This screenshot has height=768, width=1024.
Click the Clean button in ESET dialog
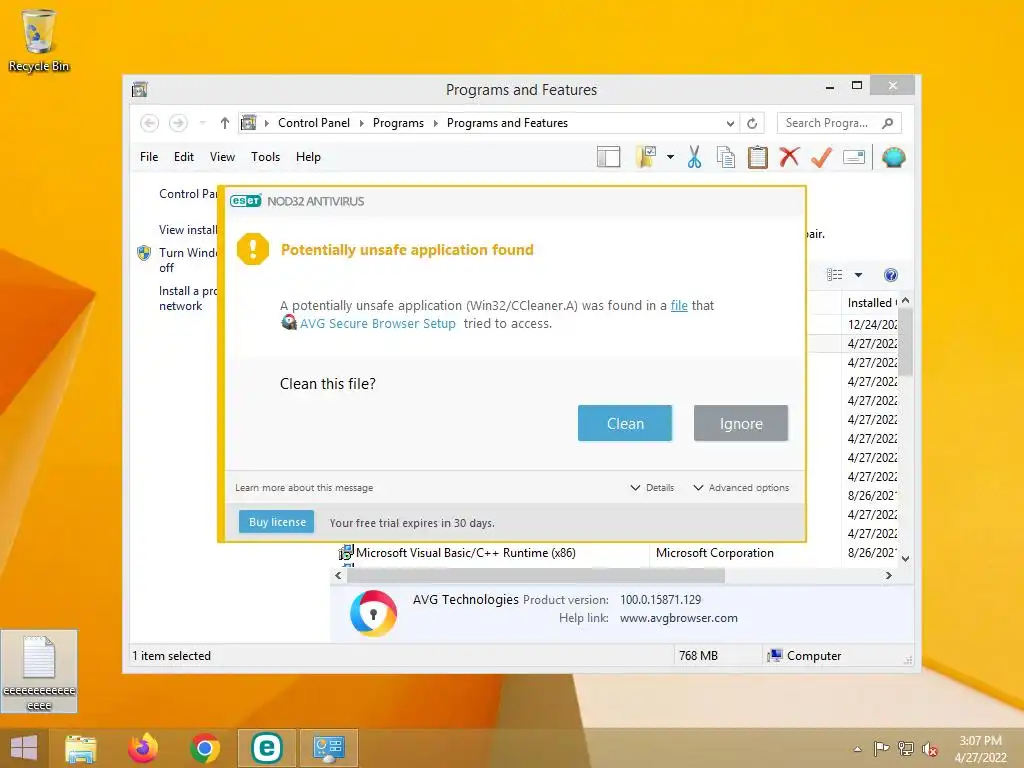(x=625, y=423)
